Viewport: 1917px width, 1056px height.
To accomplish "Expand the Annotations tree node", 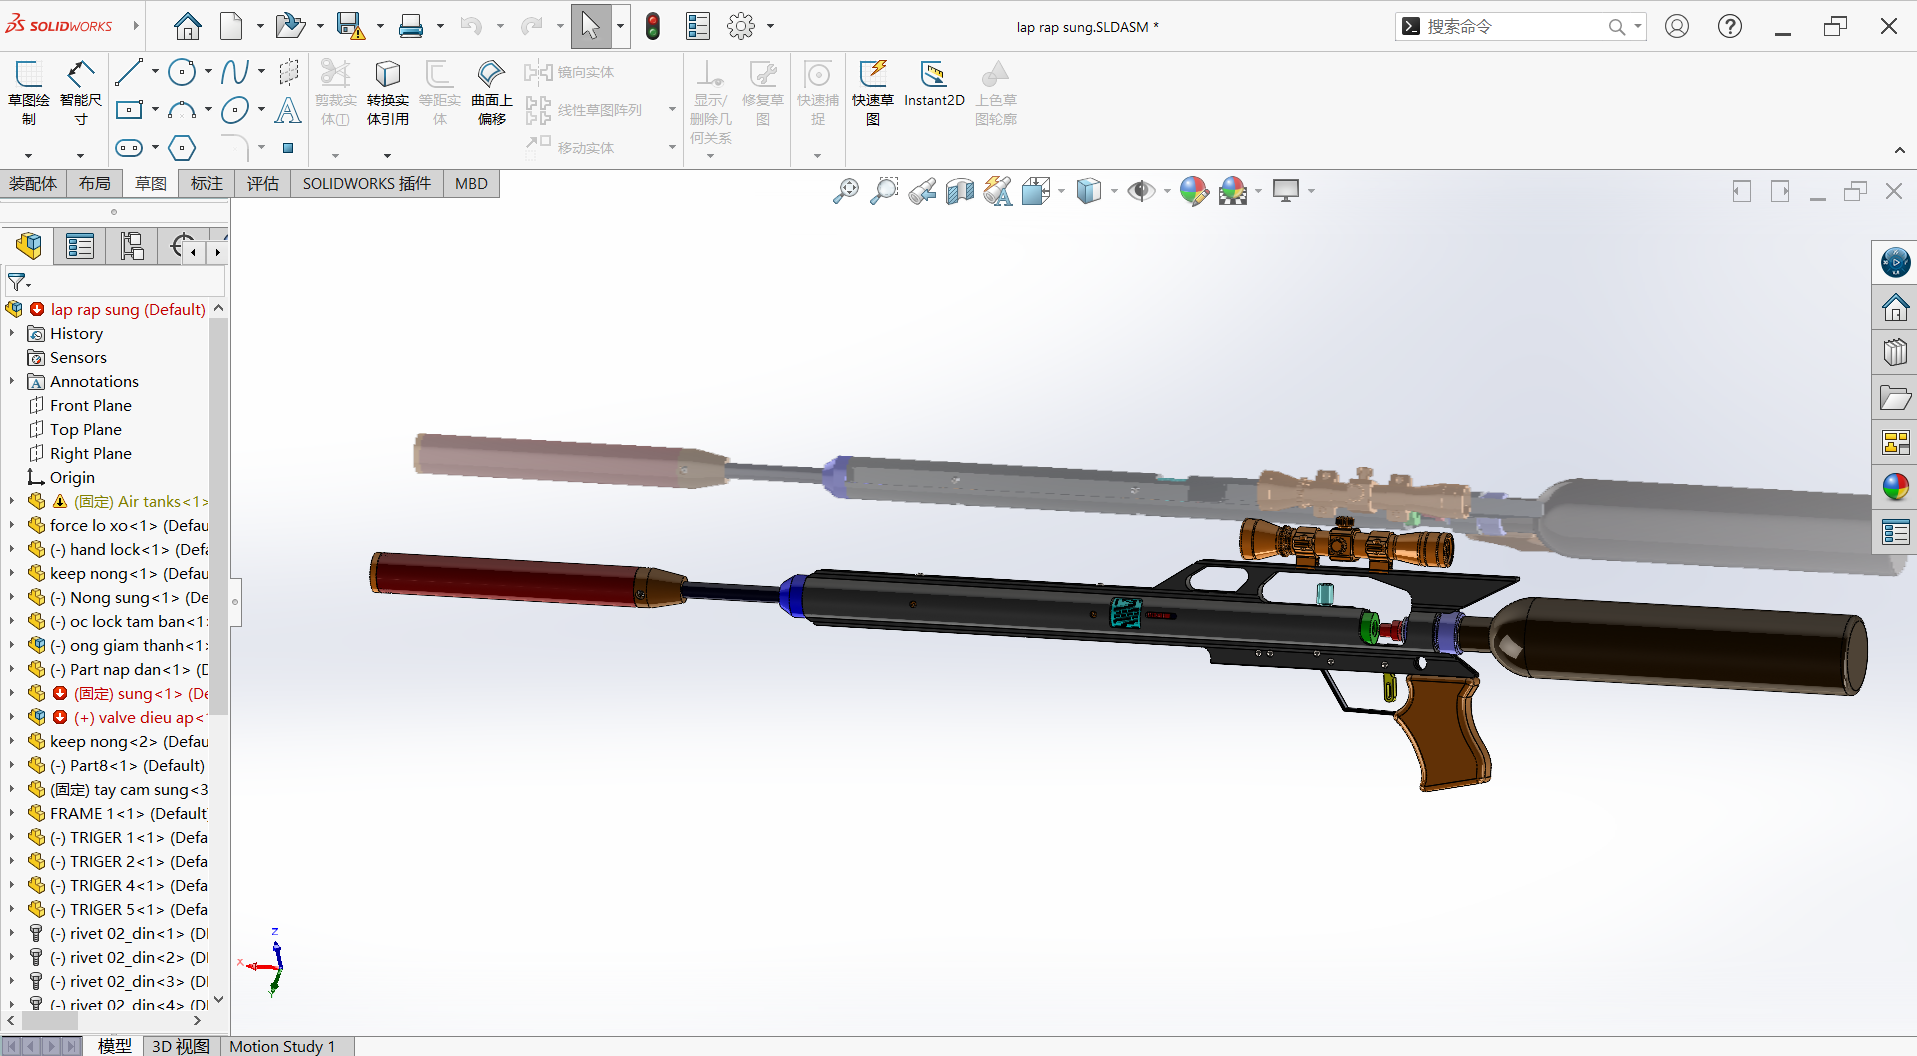I will pyautogui.click(x=12, y=381).
